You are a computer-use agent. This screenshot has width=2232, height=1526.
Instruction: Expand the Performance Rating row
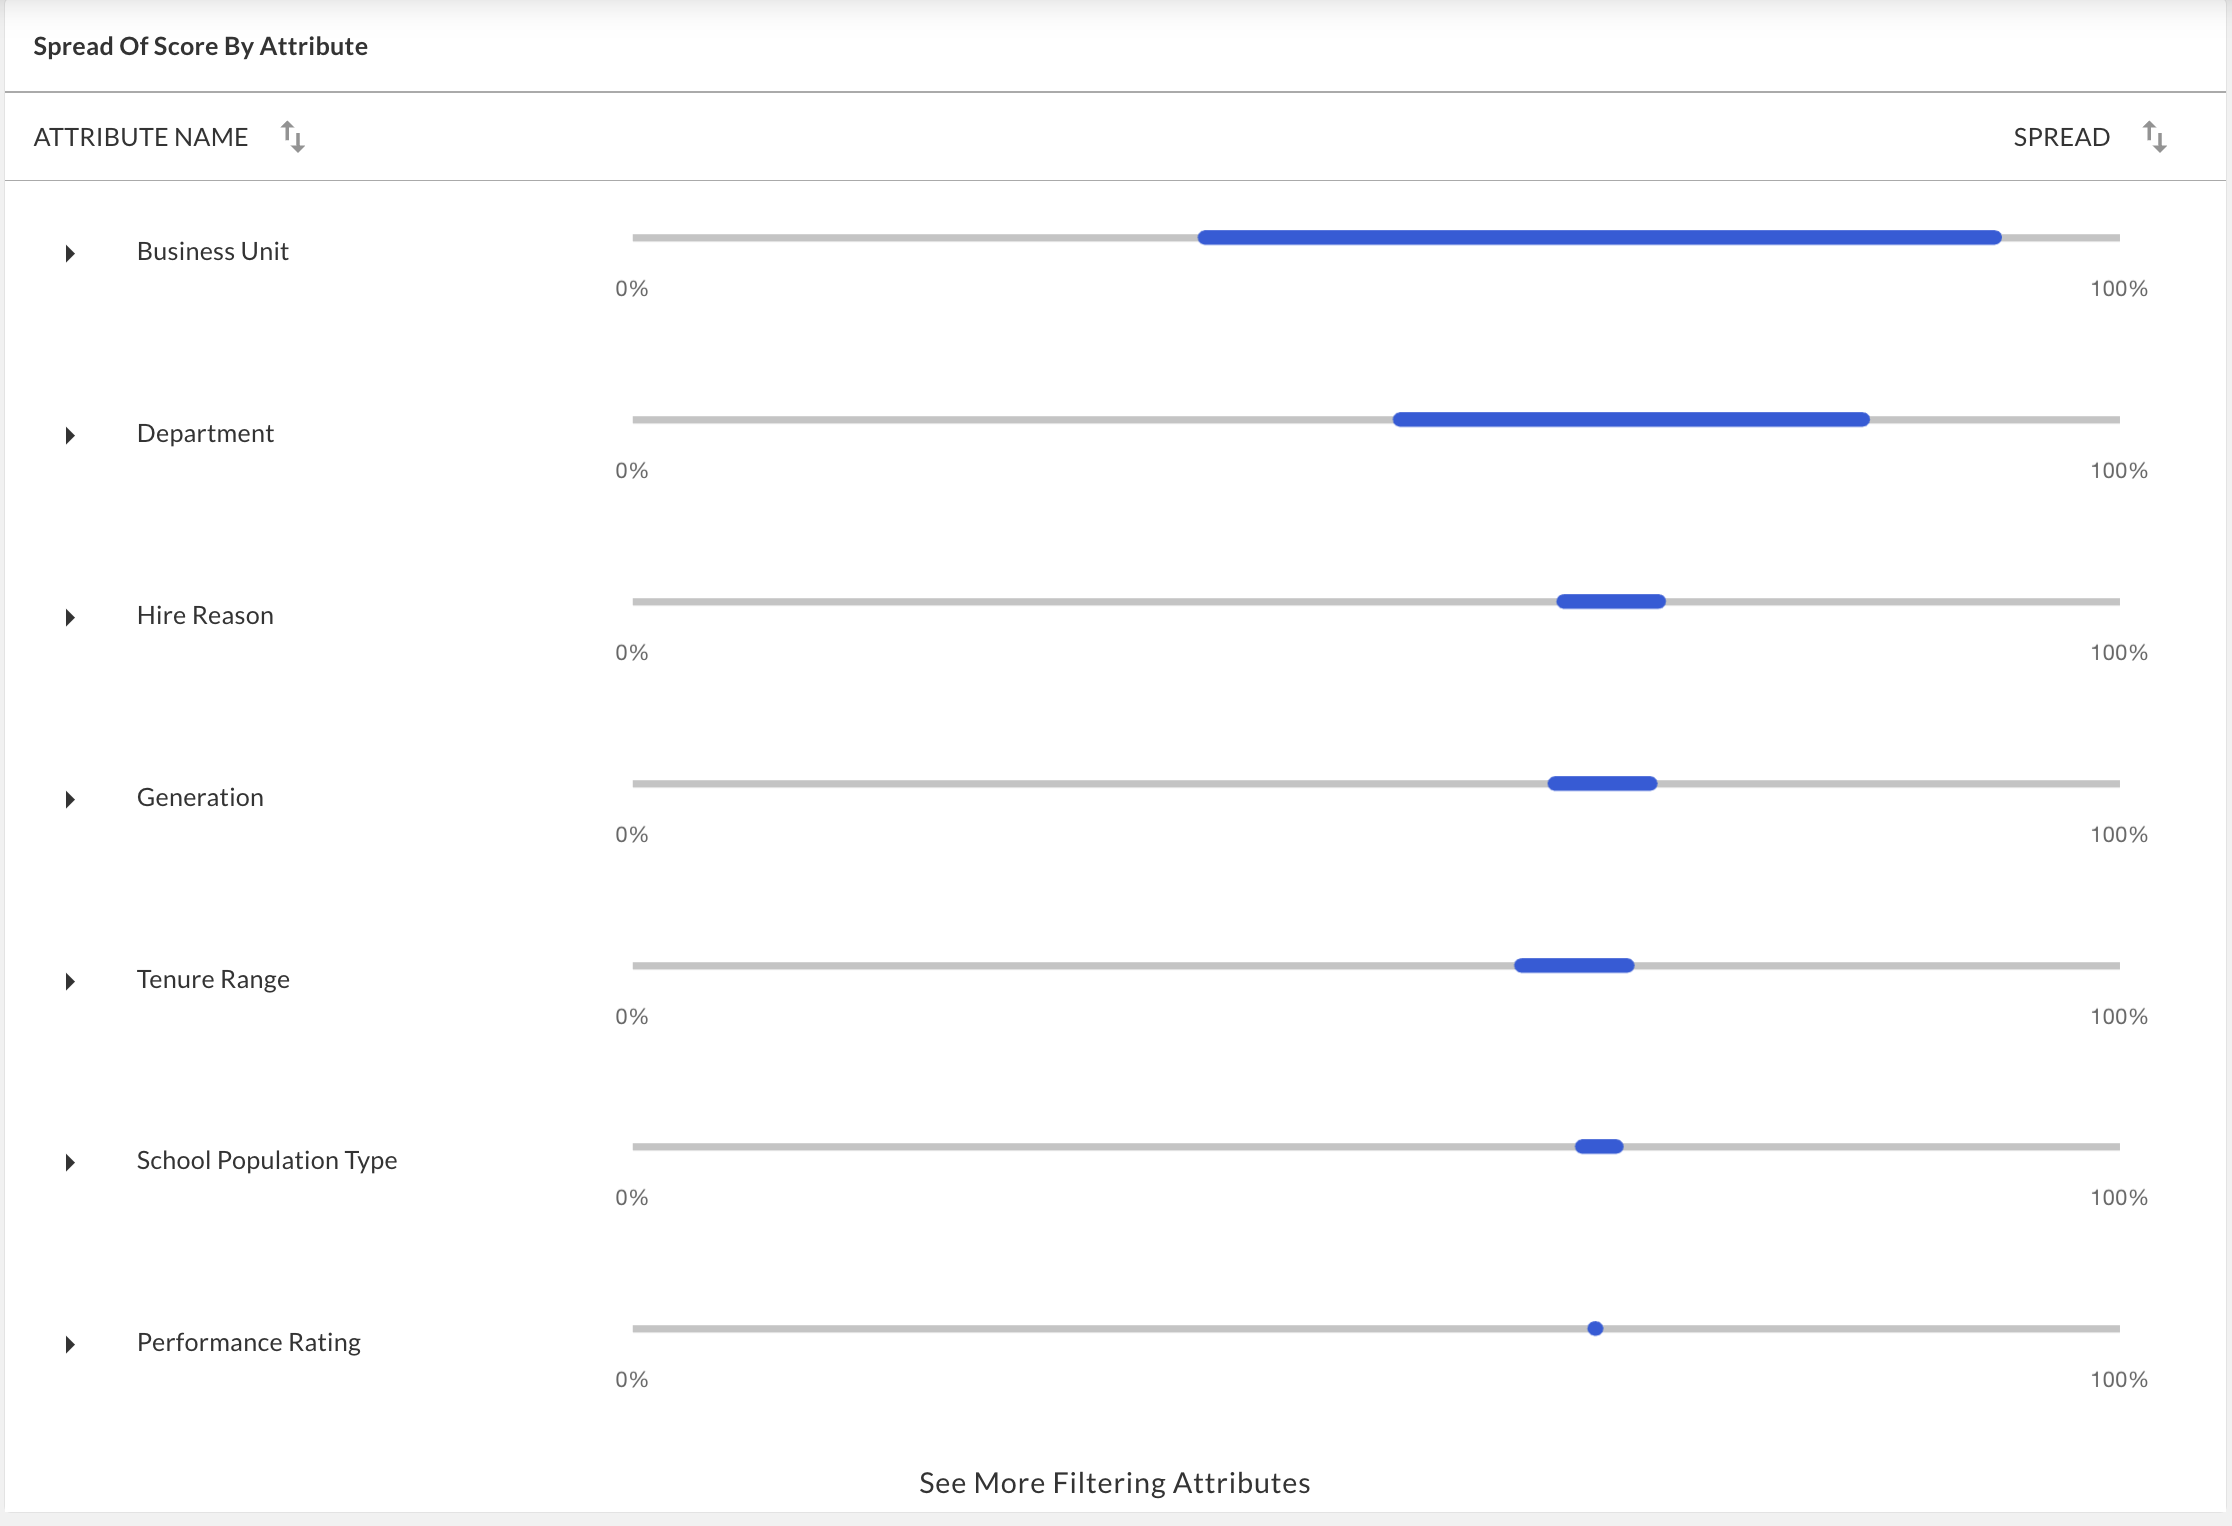(70, 1344)
